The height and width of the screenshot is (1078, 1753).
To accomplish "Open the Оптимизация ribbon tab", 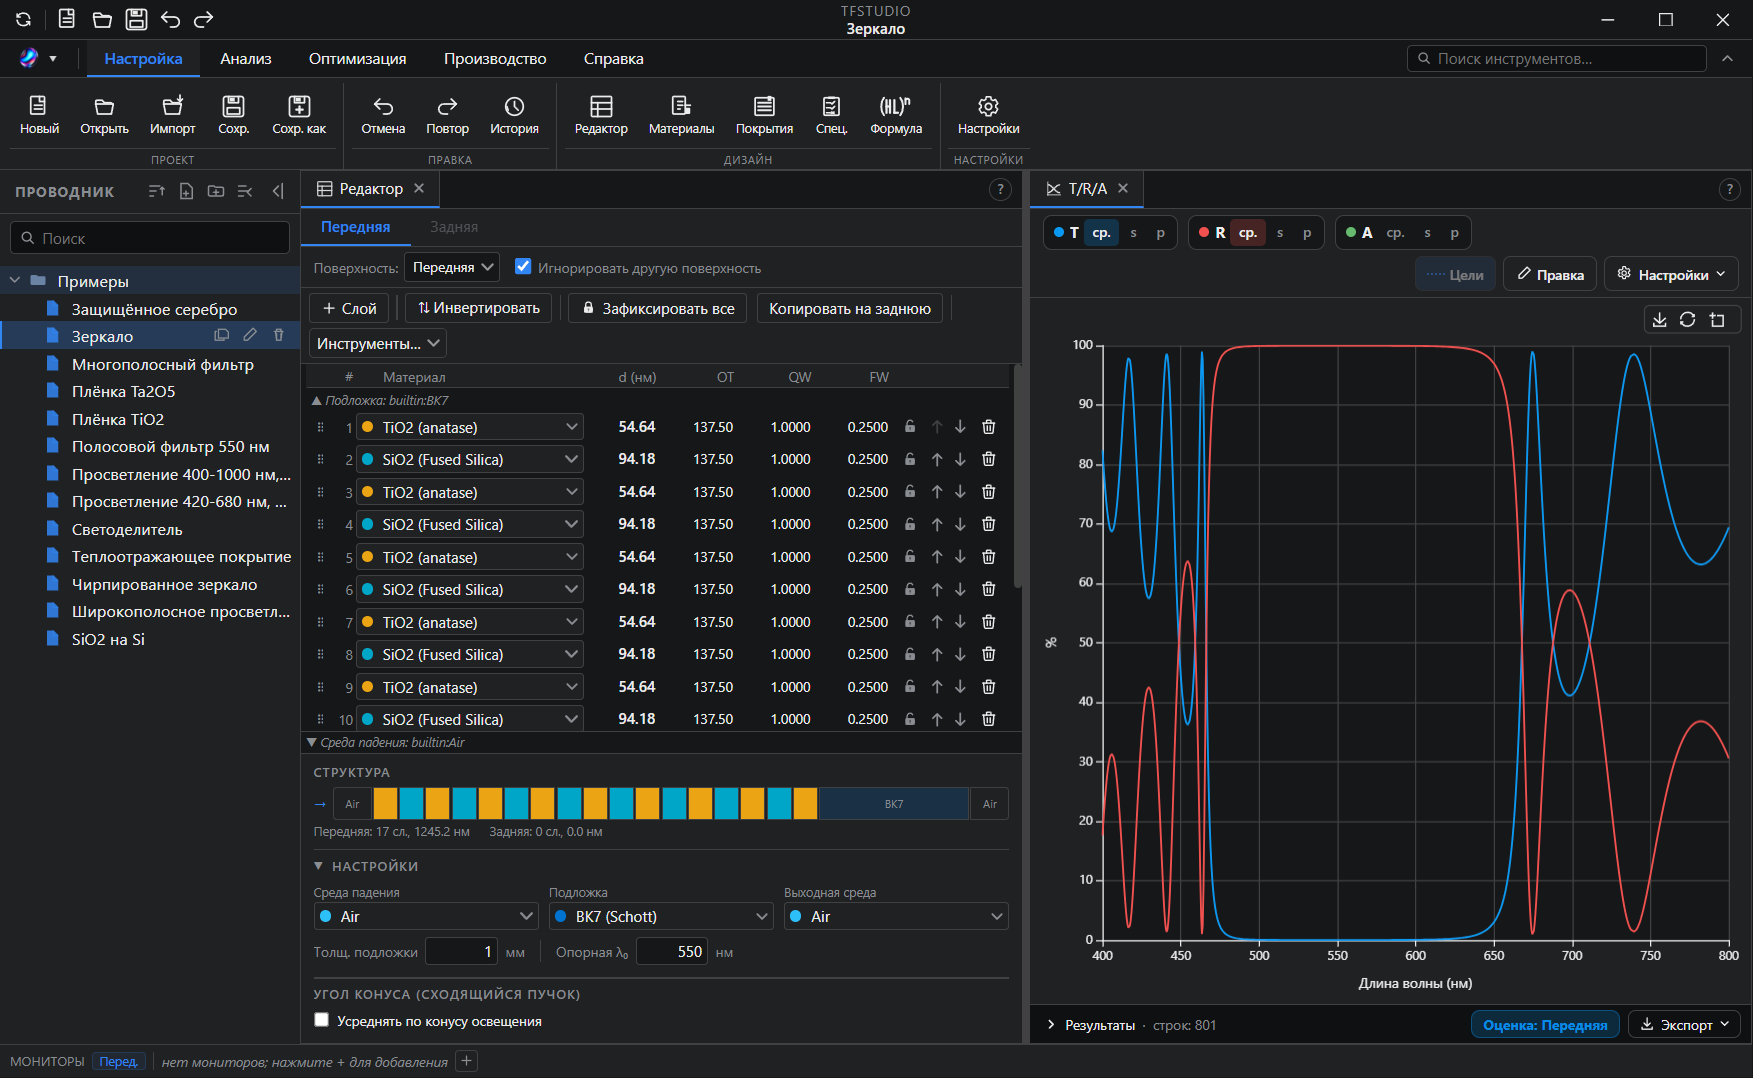I will 358,59.
